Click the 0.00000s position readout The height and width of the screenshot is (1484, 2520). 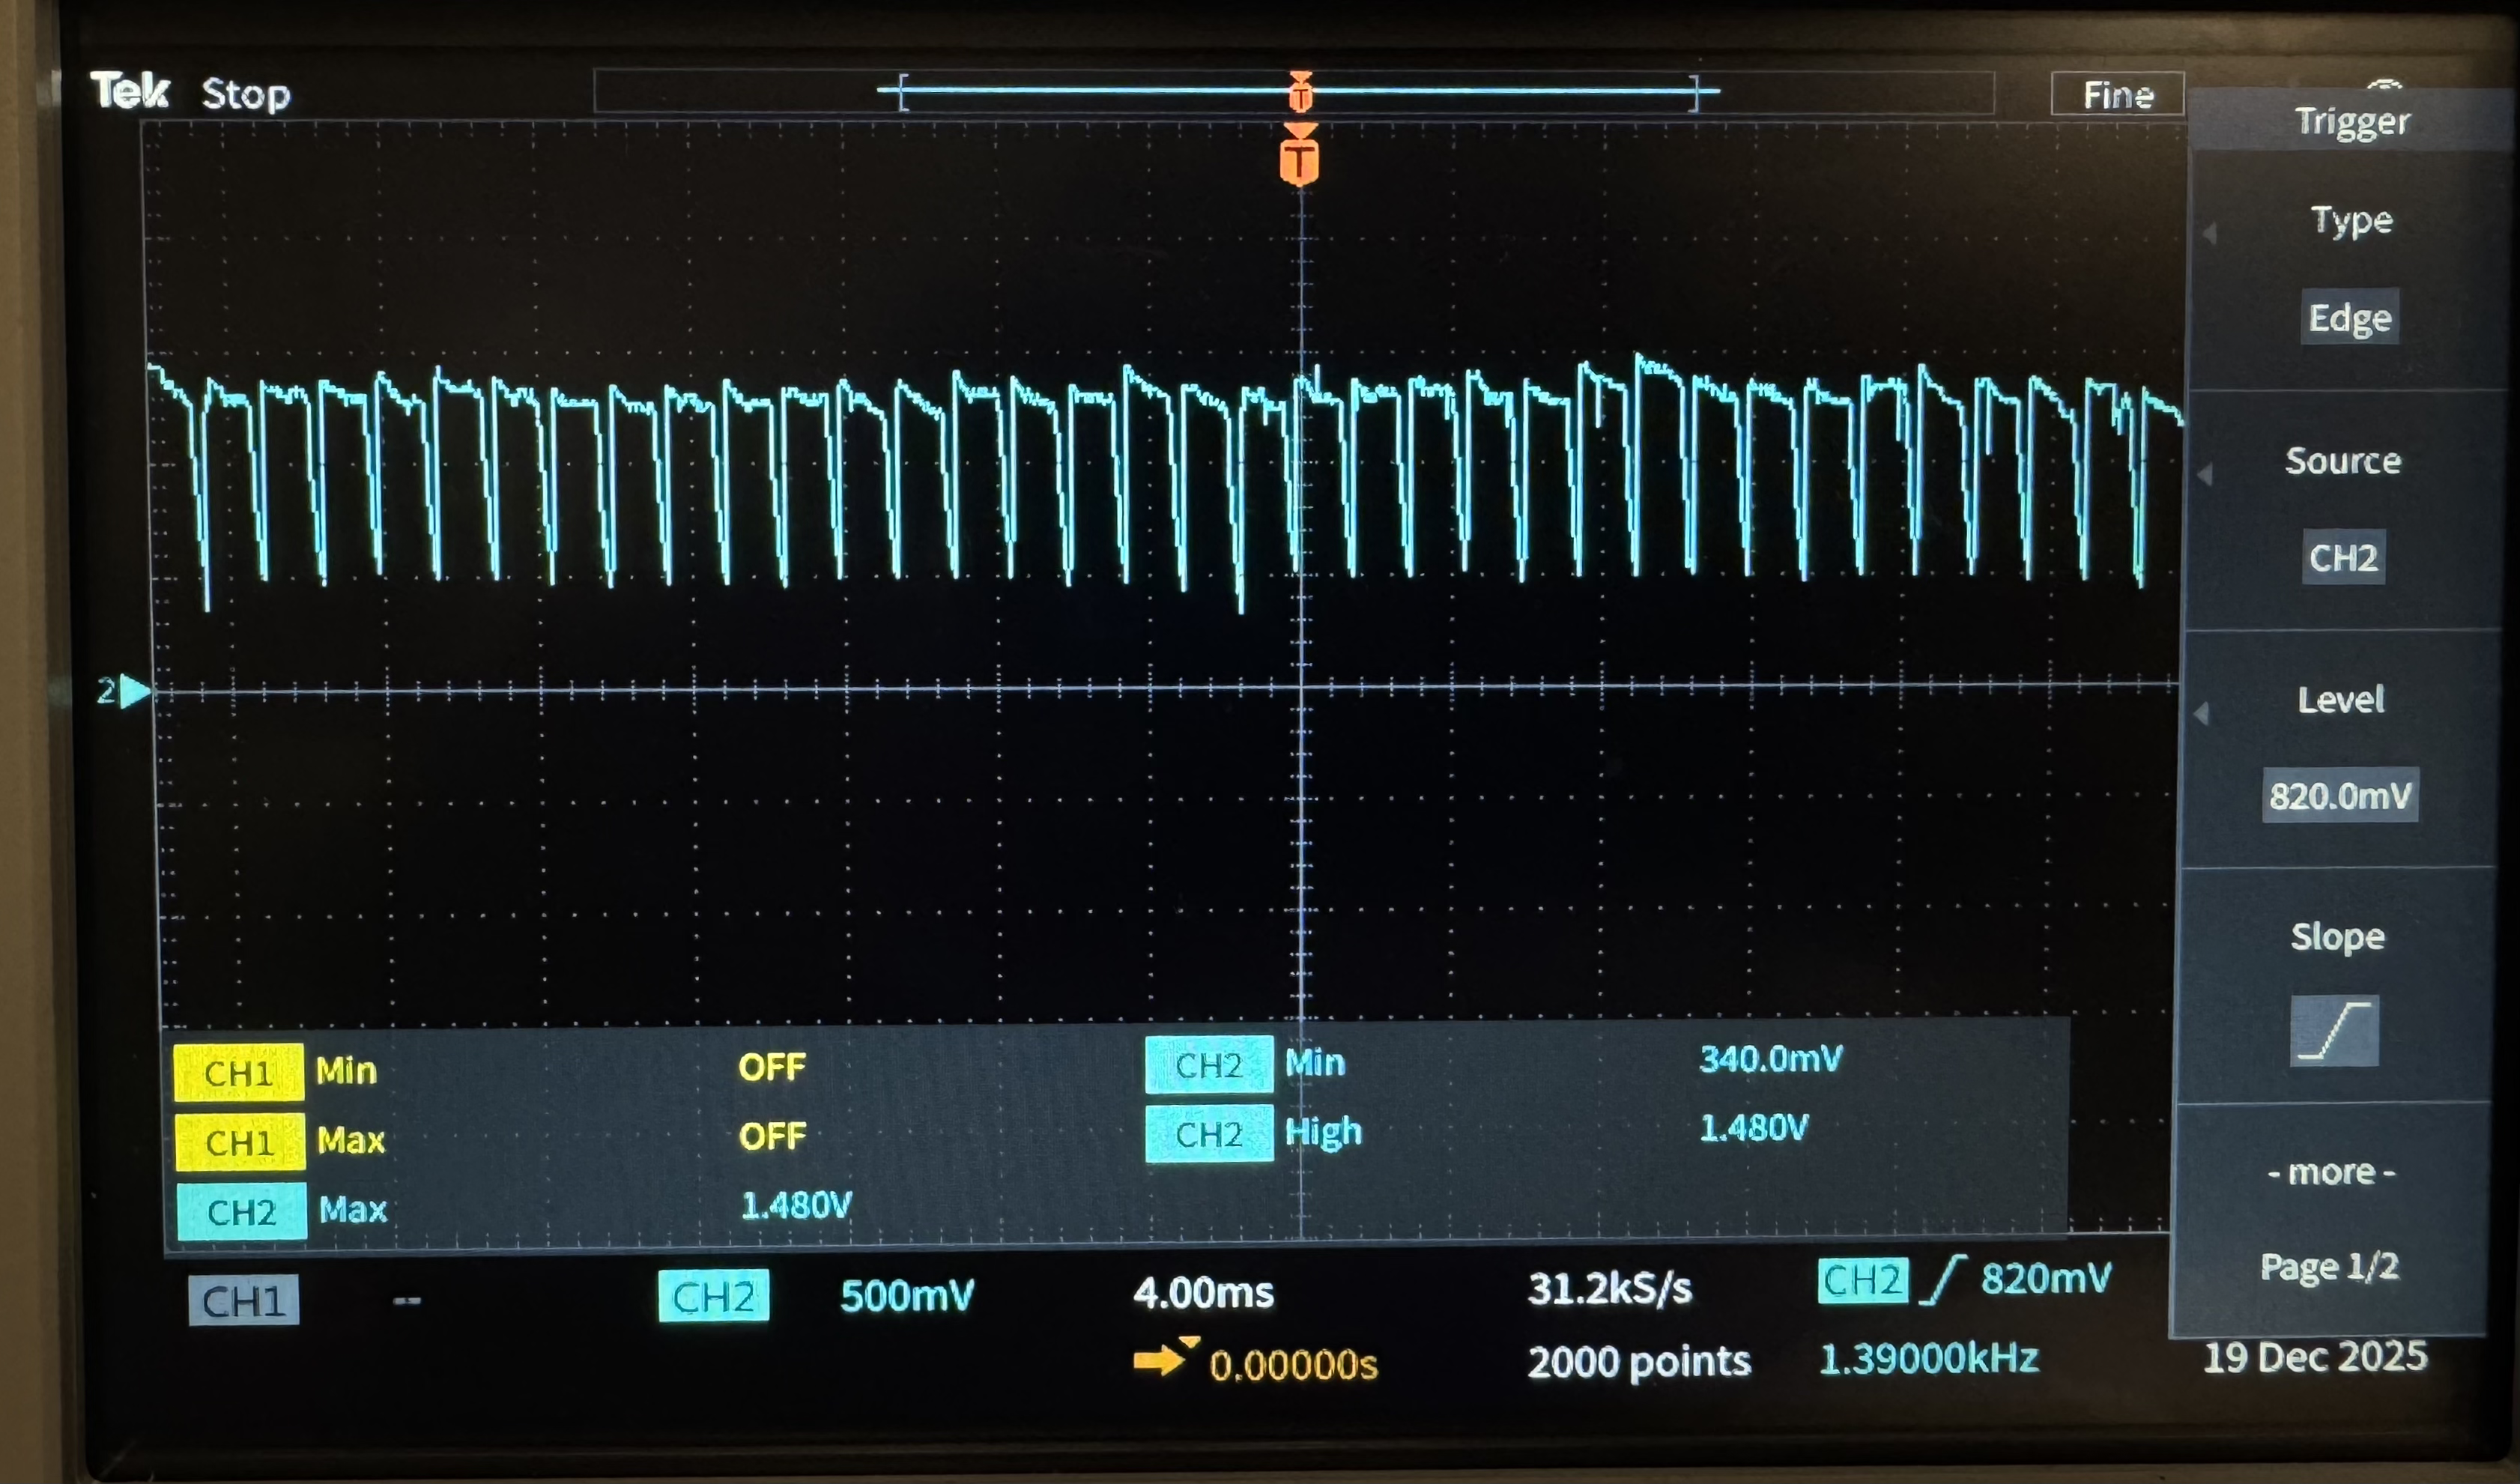[x=1293, y=1363]
